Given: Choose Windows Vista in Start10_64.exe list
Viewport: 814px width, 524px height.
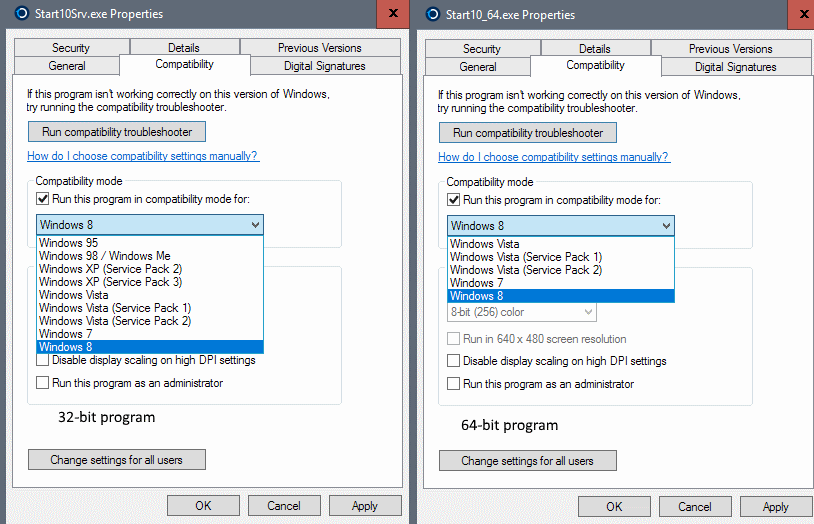Looking at the screenshot, I should tap(561, 244).
